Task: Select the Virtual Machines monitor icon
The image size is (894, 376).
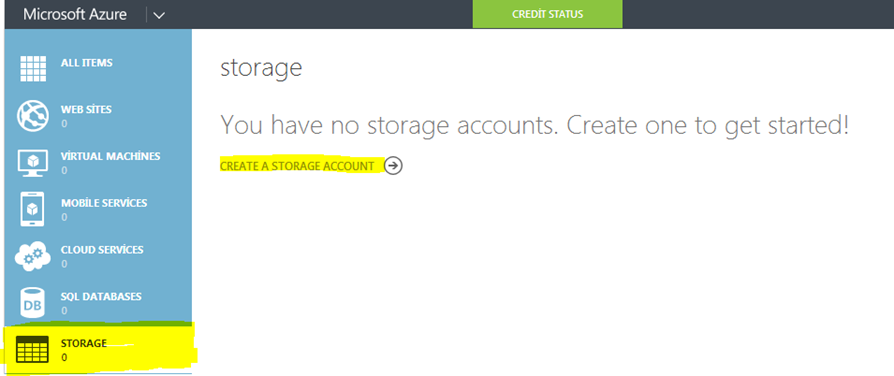Action: (x=34, y=163)
